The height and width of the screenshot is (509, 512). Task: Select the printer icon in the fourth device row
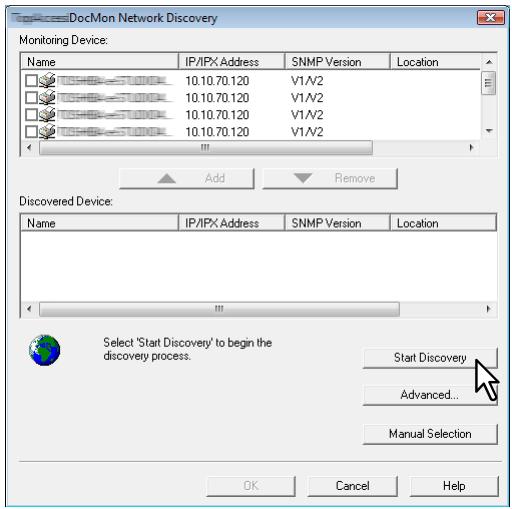tap(47, 131)
